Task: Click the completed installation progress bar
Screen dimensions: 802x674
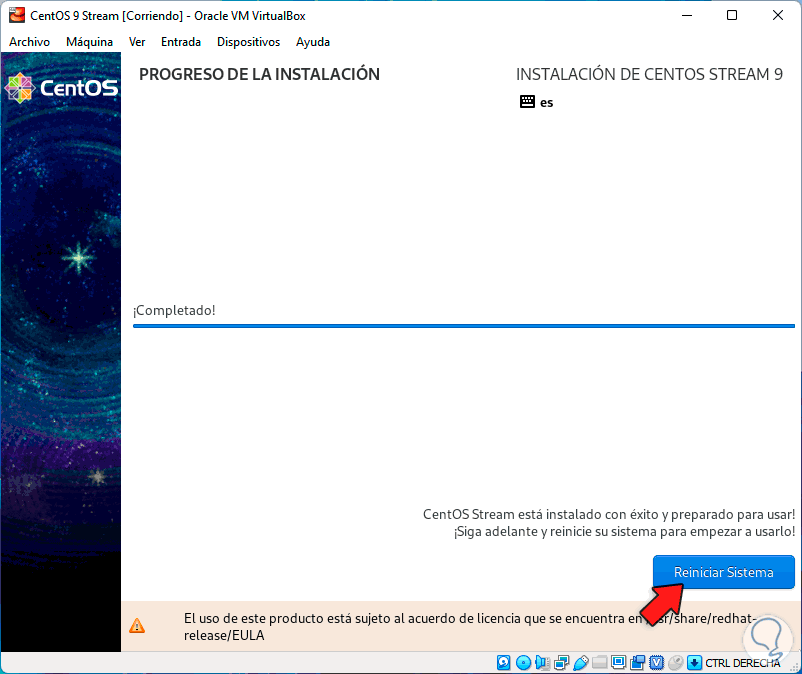Action: (463, 326)
